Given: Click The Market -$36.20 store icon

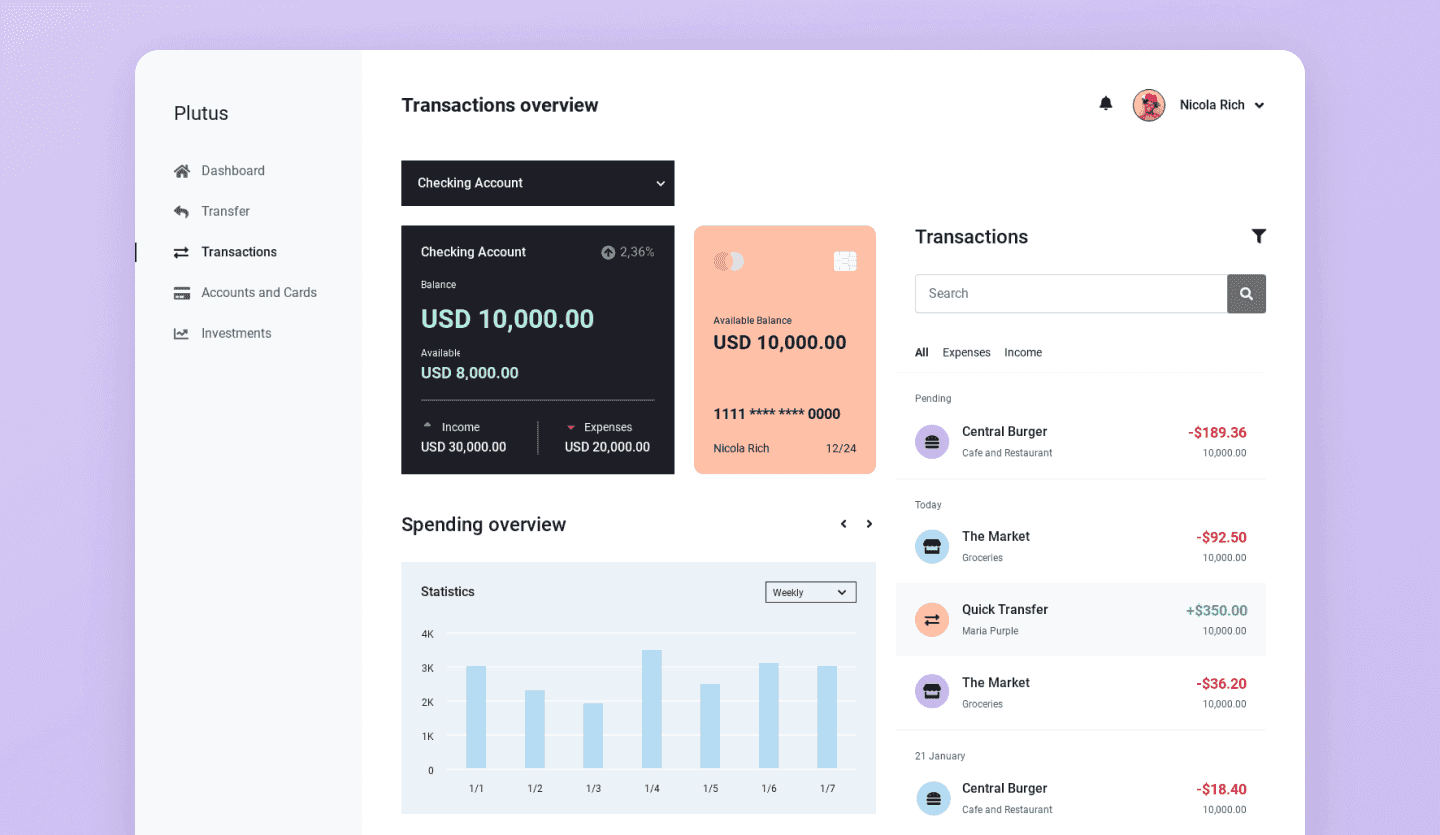Looking at the screenshot, I should 932,691.
